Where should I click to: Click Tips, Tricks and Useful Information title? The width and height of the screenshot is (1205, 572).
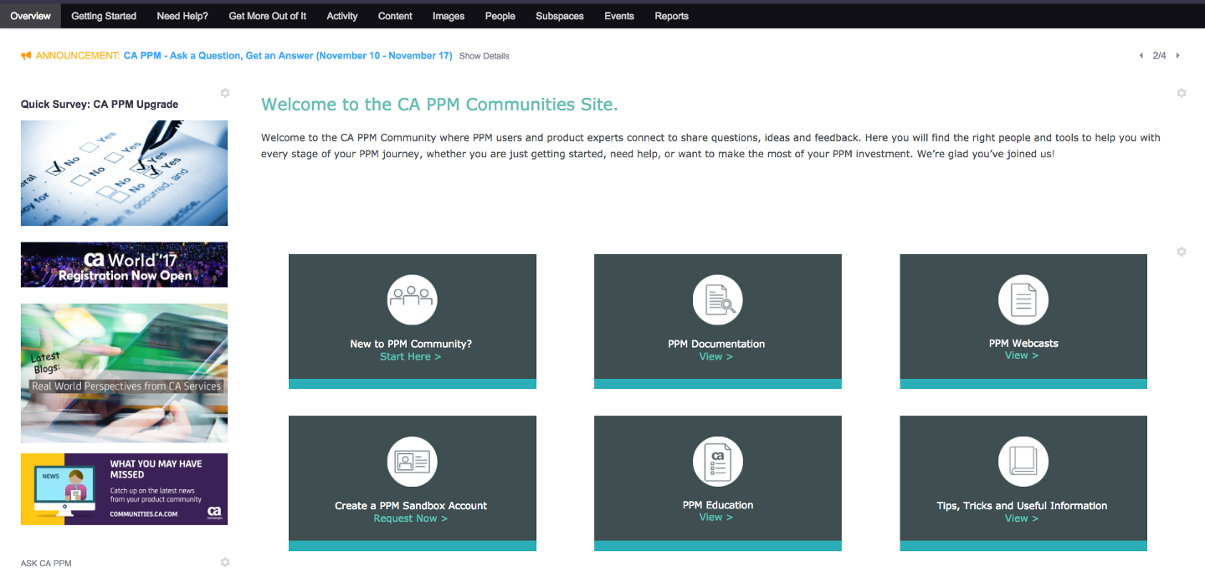tap(1022, 506)
